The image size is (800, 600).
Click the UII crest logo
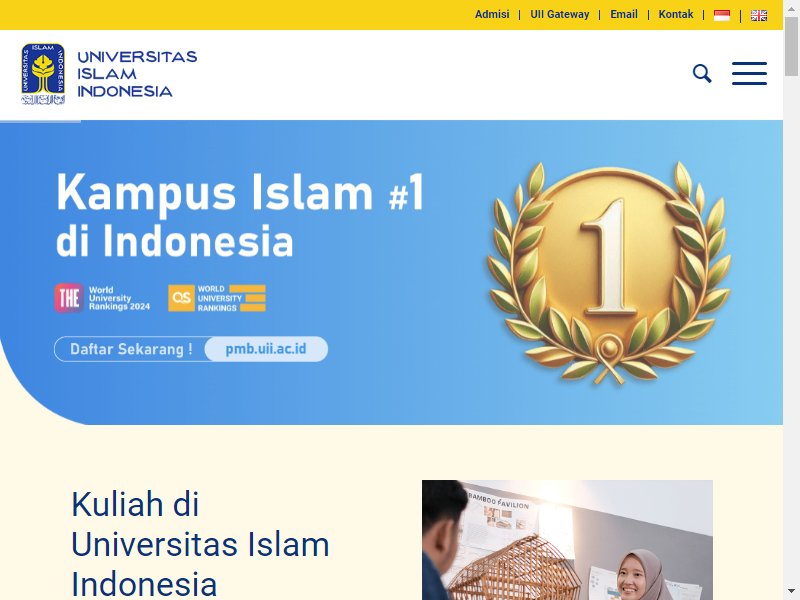tap(43, 74)
